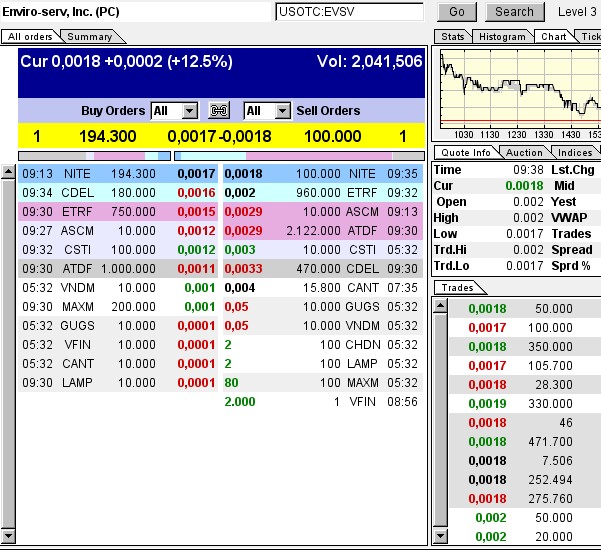This screenshot has height=553, width=601.
Task: Click the Enviro-serv, Inc. (PC) title
Action: pos(61,12)
